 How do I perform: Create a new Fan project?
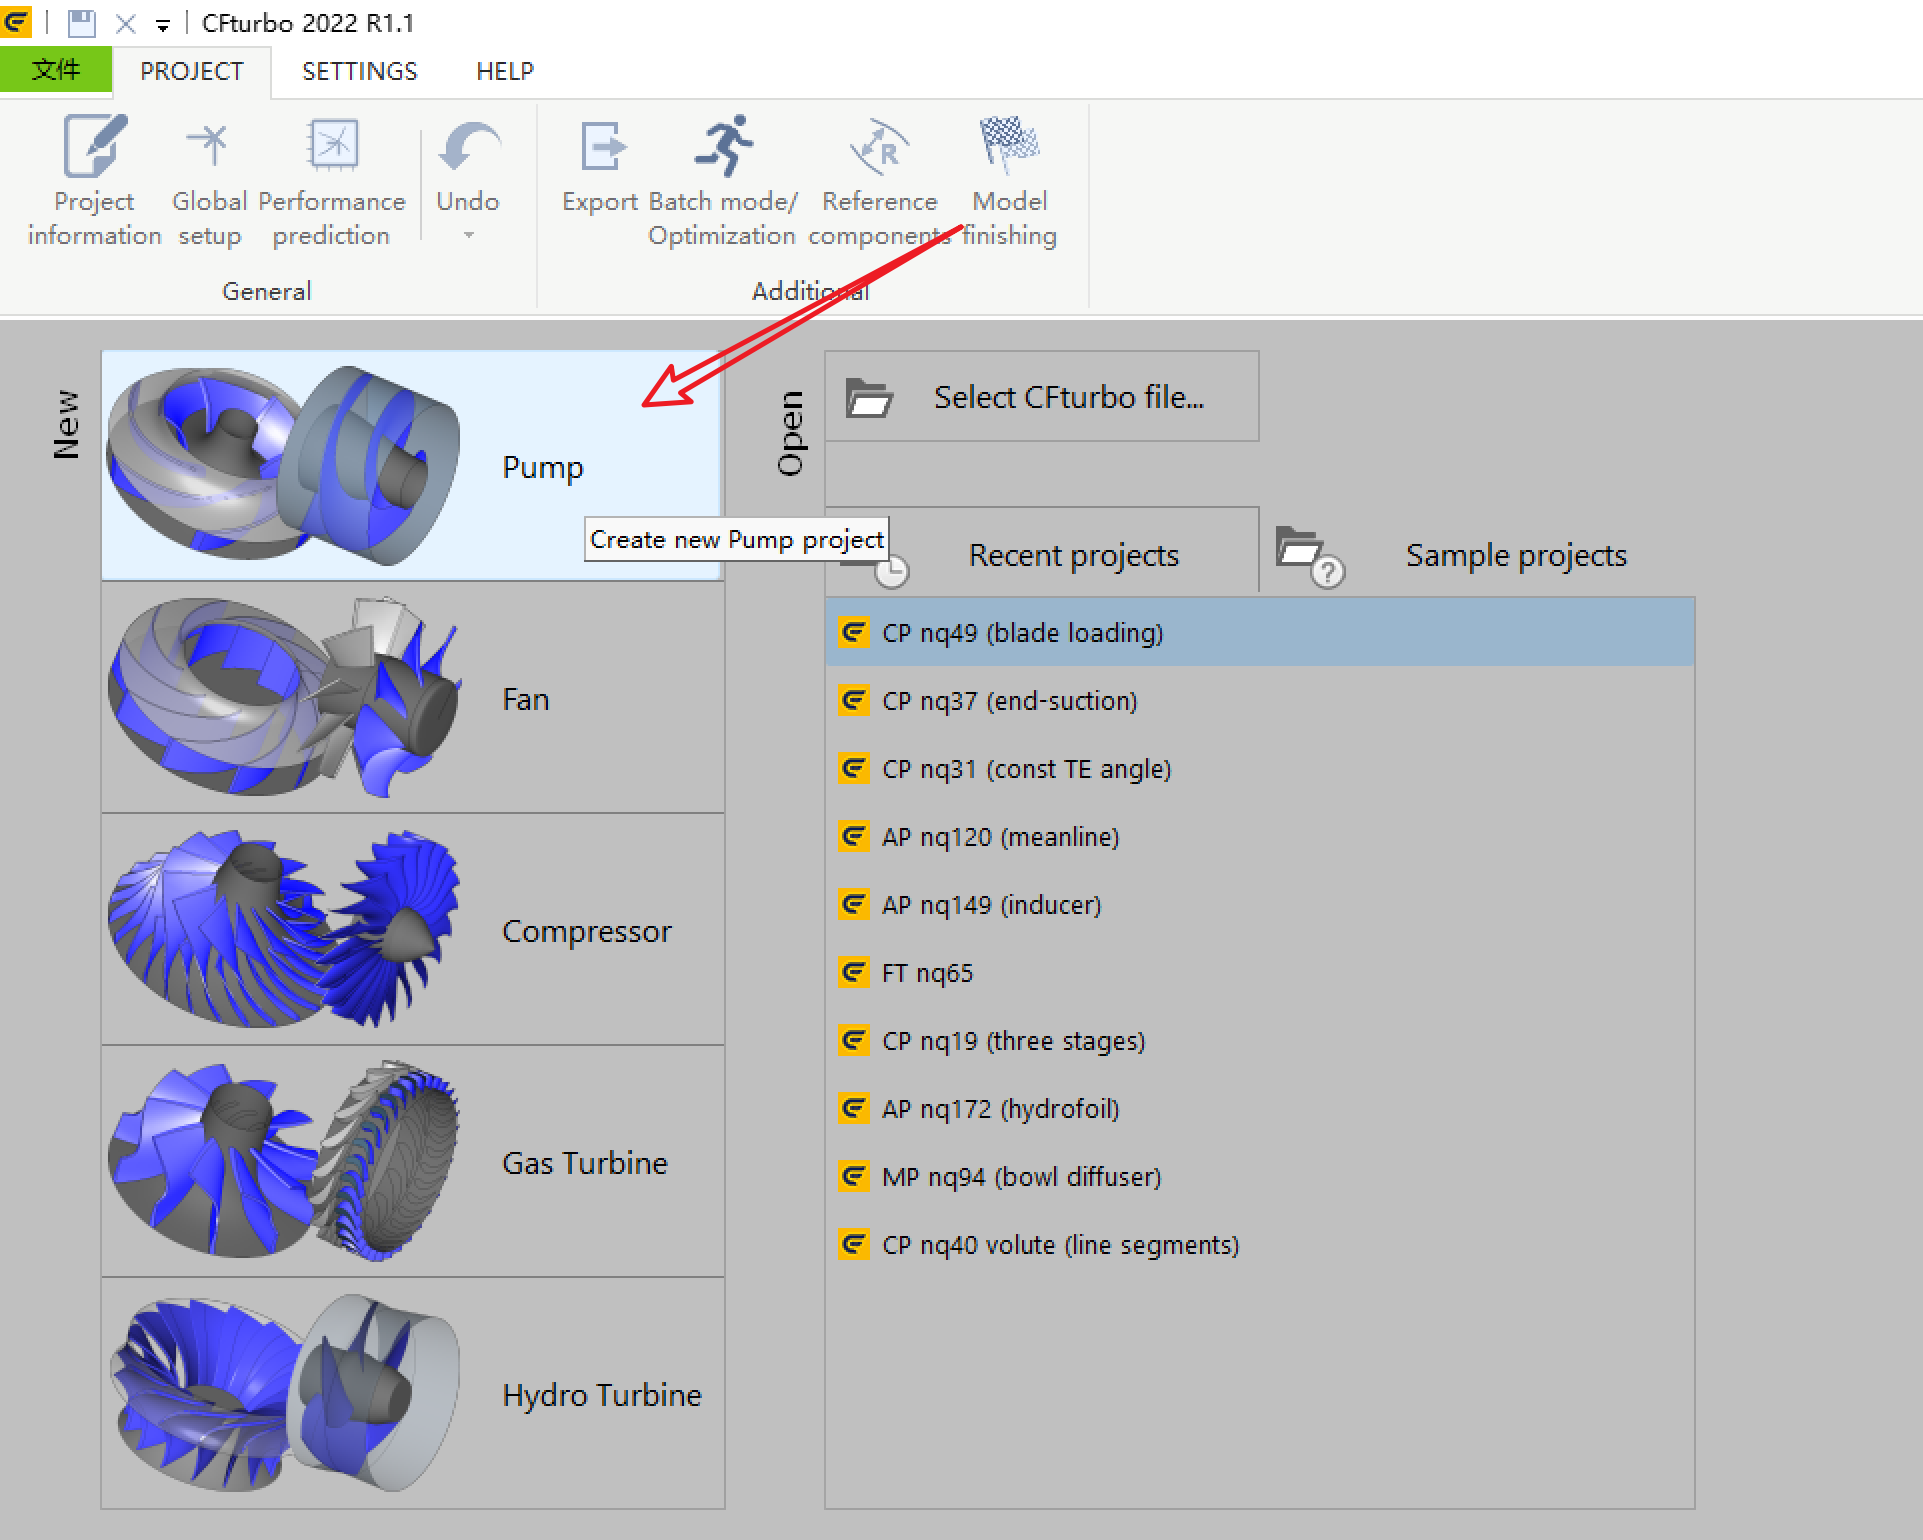coord(412,698)
